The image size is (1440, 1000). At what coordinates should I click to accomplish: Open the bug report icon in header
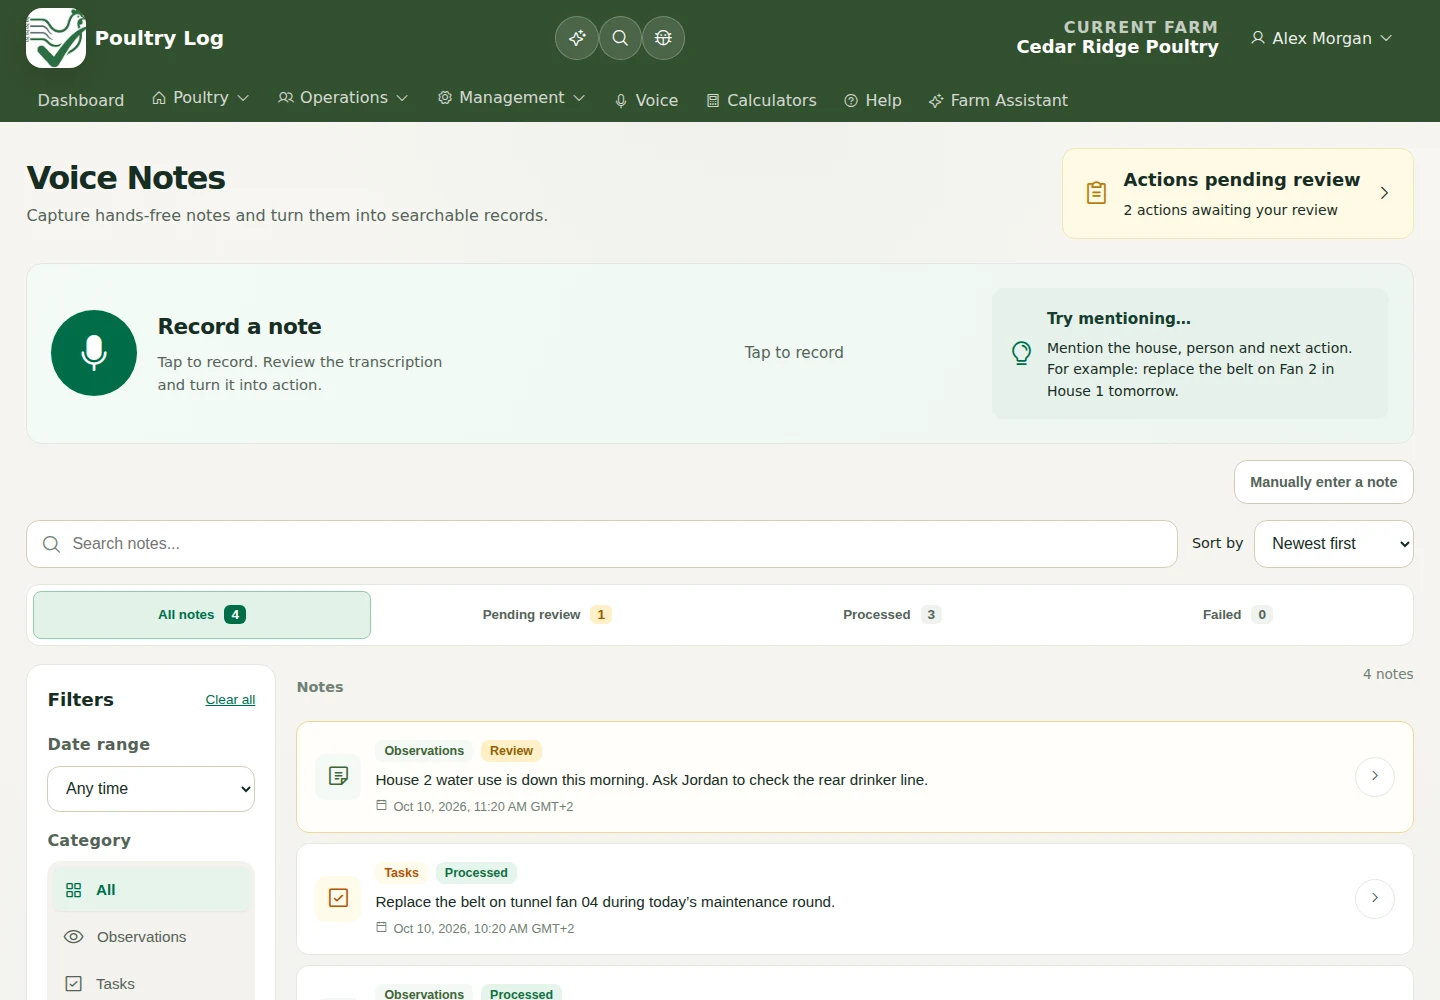coord(663,38)
